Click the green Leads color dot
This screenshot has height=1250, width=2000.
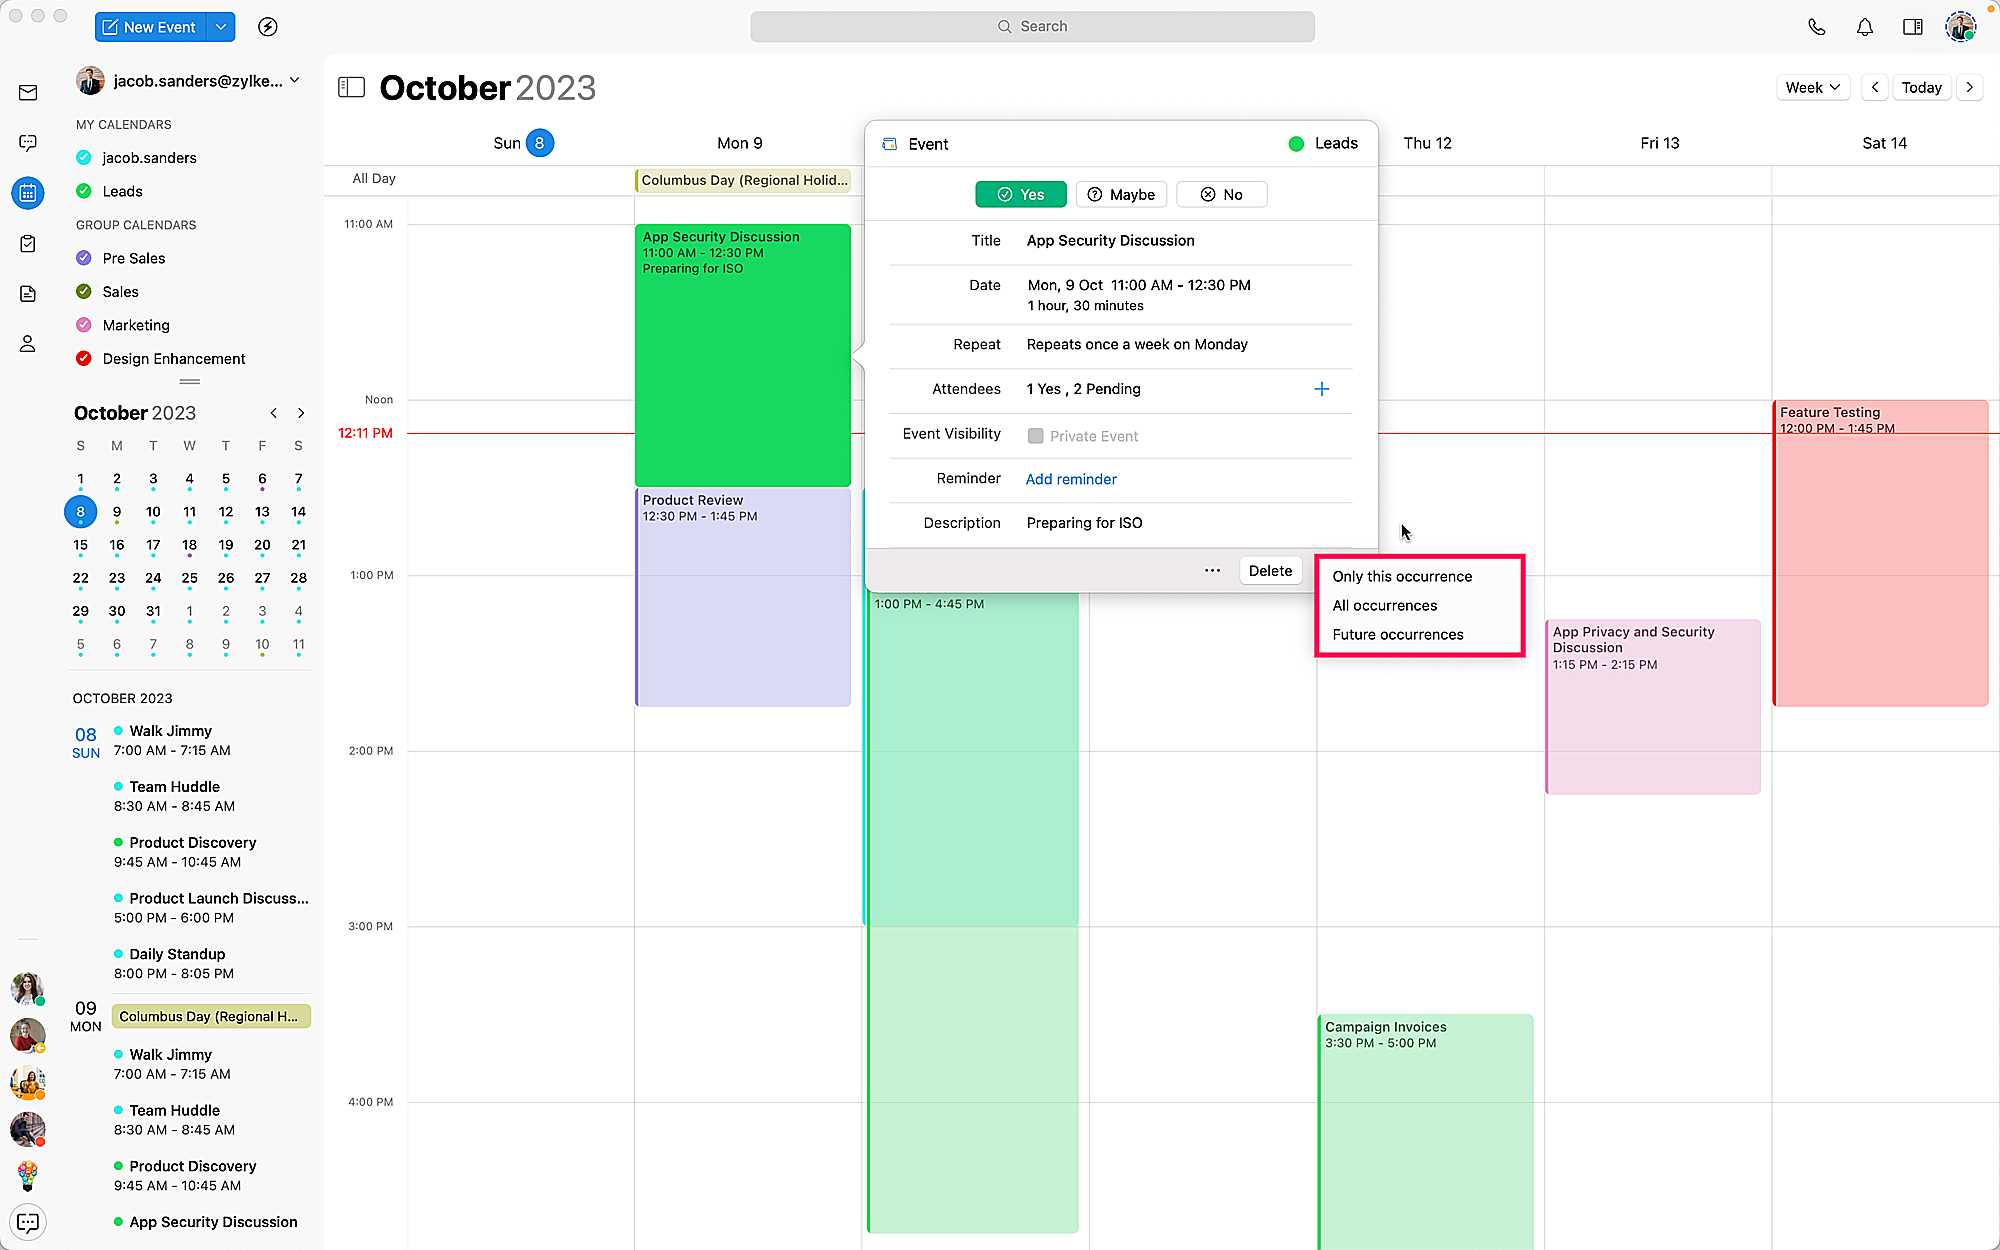[x=1296, y=144]
